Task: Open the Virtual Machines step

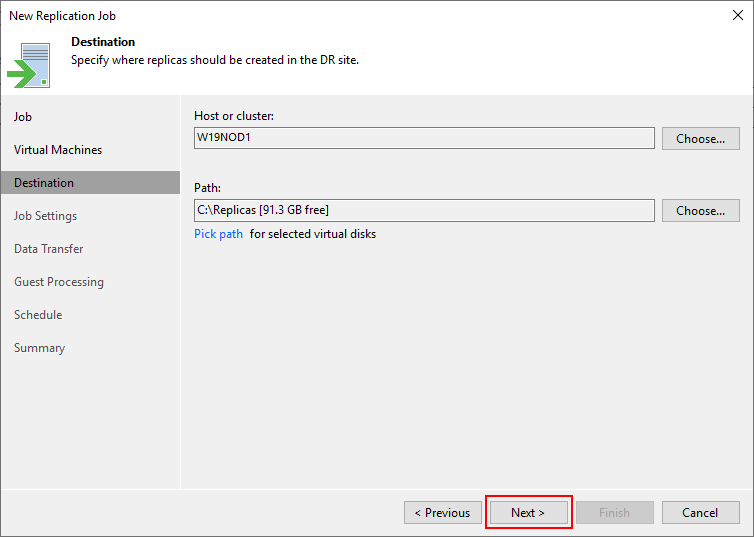Action: click(58, 150)
